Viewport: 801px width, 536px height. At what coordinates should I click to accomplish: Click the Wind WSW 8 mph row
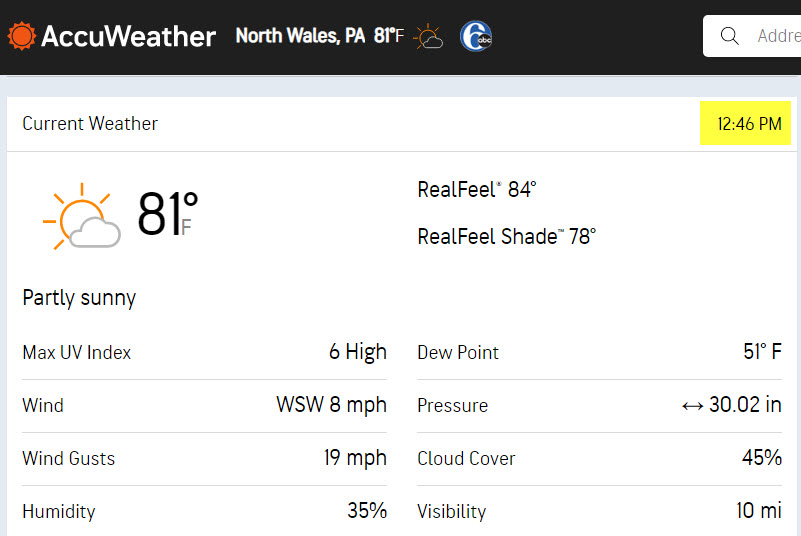(x=204, y=406)
